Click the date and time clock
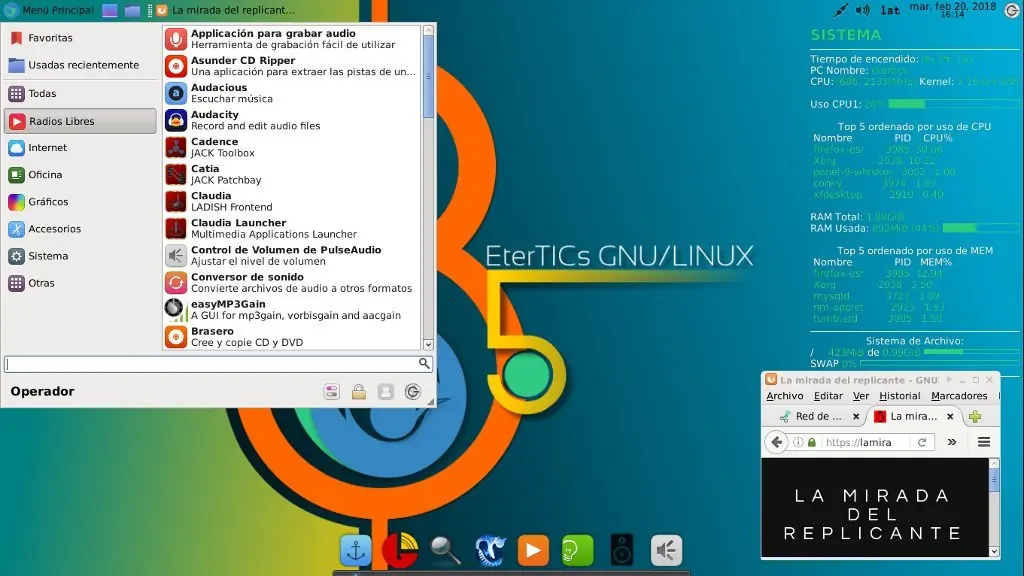The width and height of the screenshot is (1024, 576). (953, 9)
